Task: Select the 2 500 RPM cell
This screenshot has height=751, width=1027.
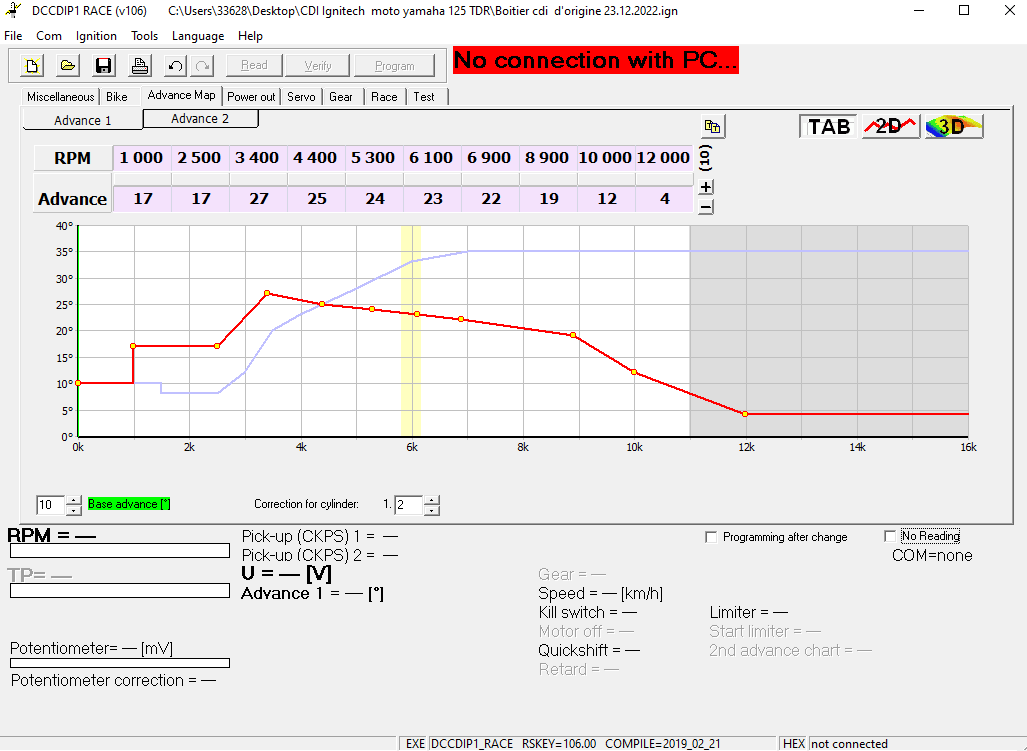Action: 199,158
